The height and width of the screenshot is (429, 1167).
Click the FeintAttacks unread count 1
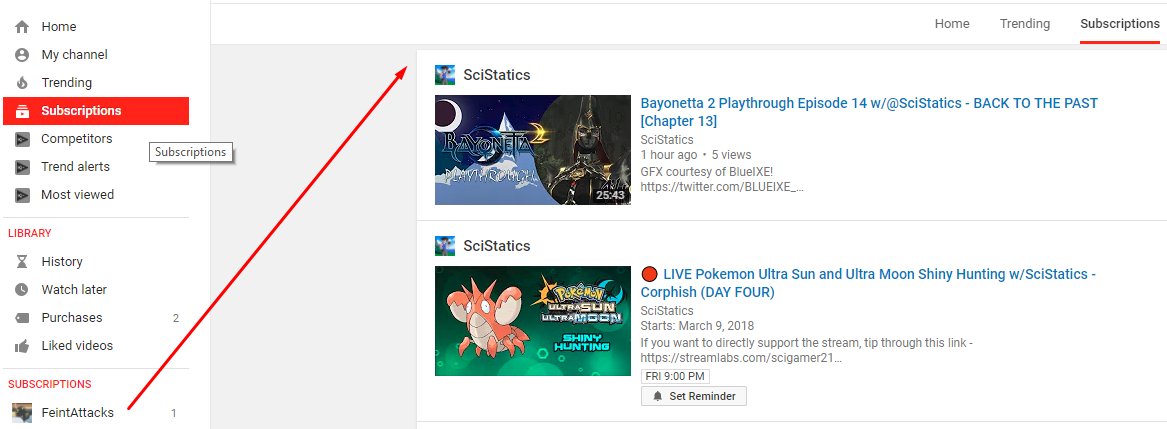[x=174, y=413]
